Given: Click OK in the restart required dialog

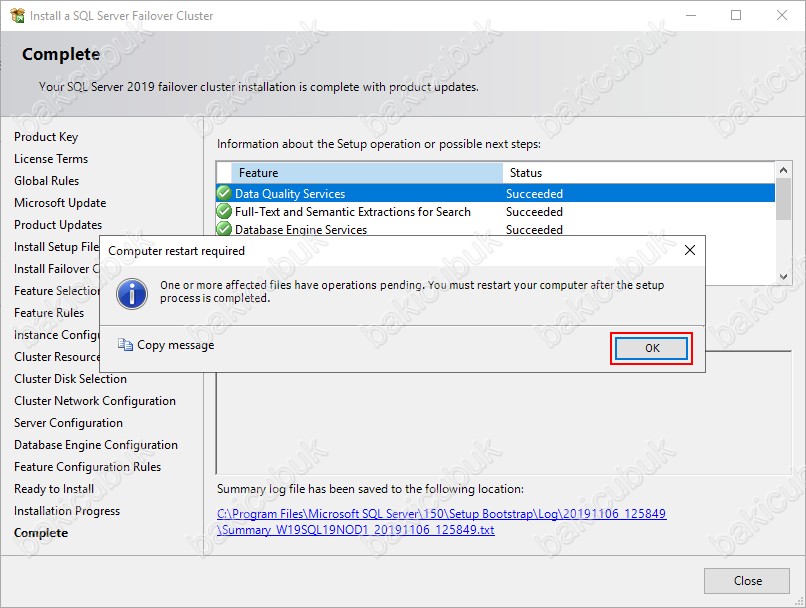Looking at the screenshot, I should point(651,348).
